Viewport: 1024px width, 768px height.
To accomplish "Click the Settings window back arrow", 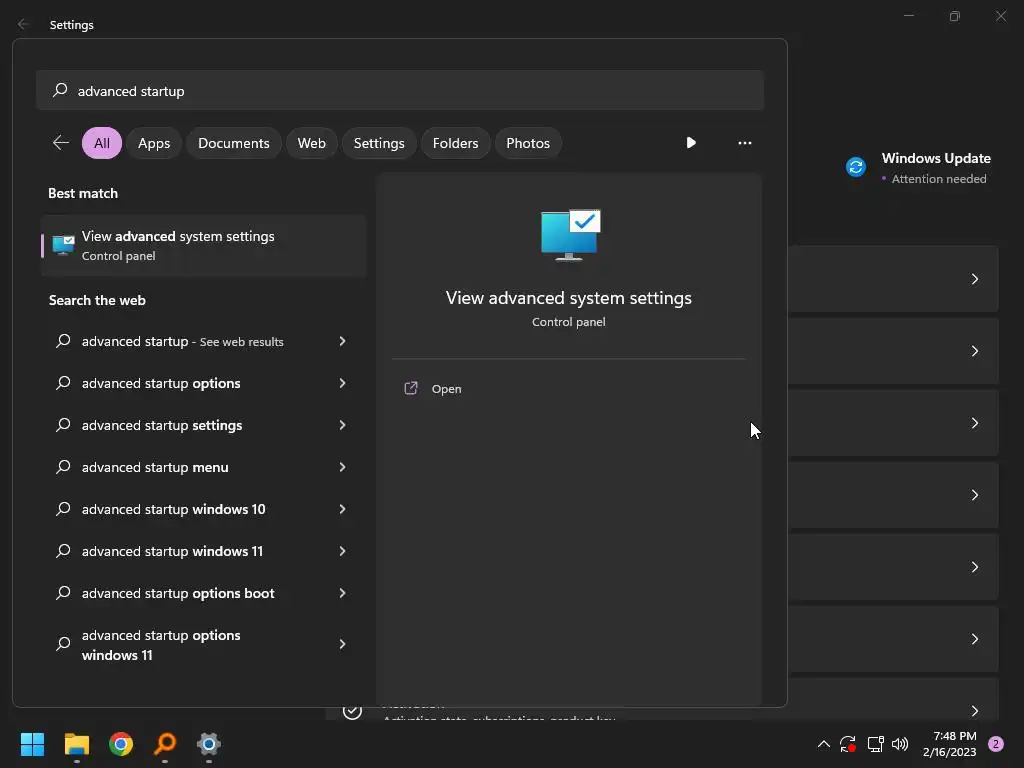I will click(23, 24).
